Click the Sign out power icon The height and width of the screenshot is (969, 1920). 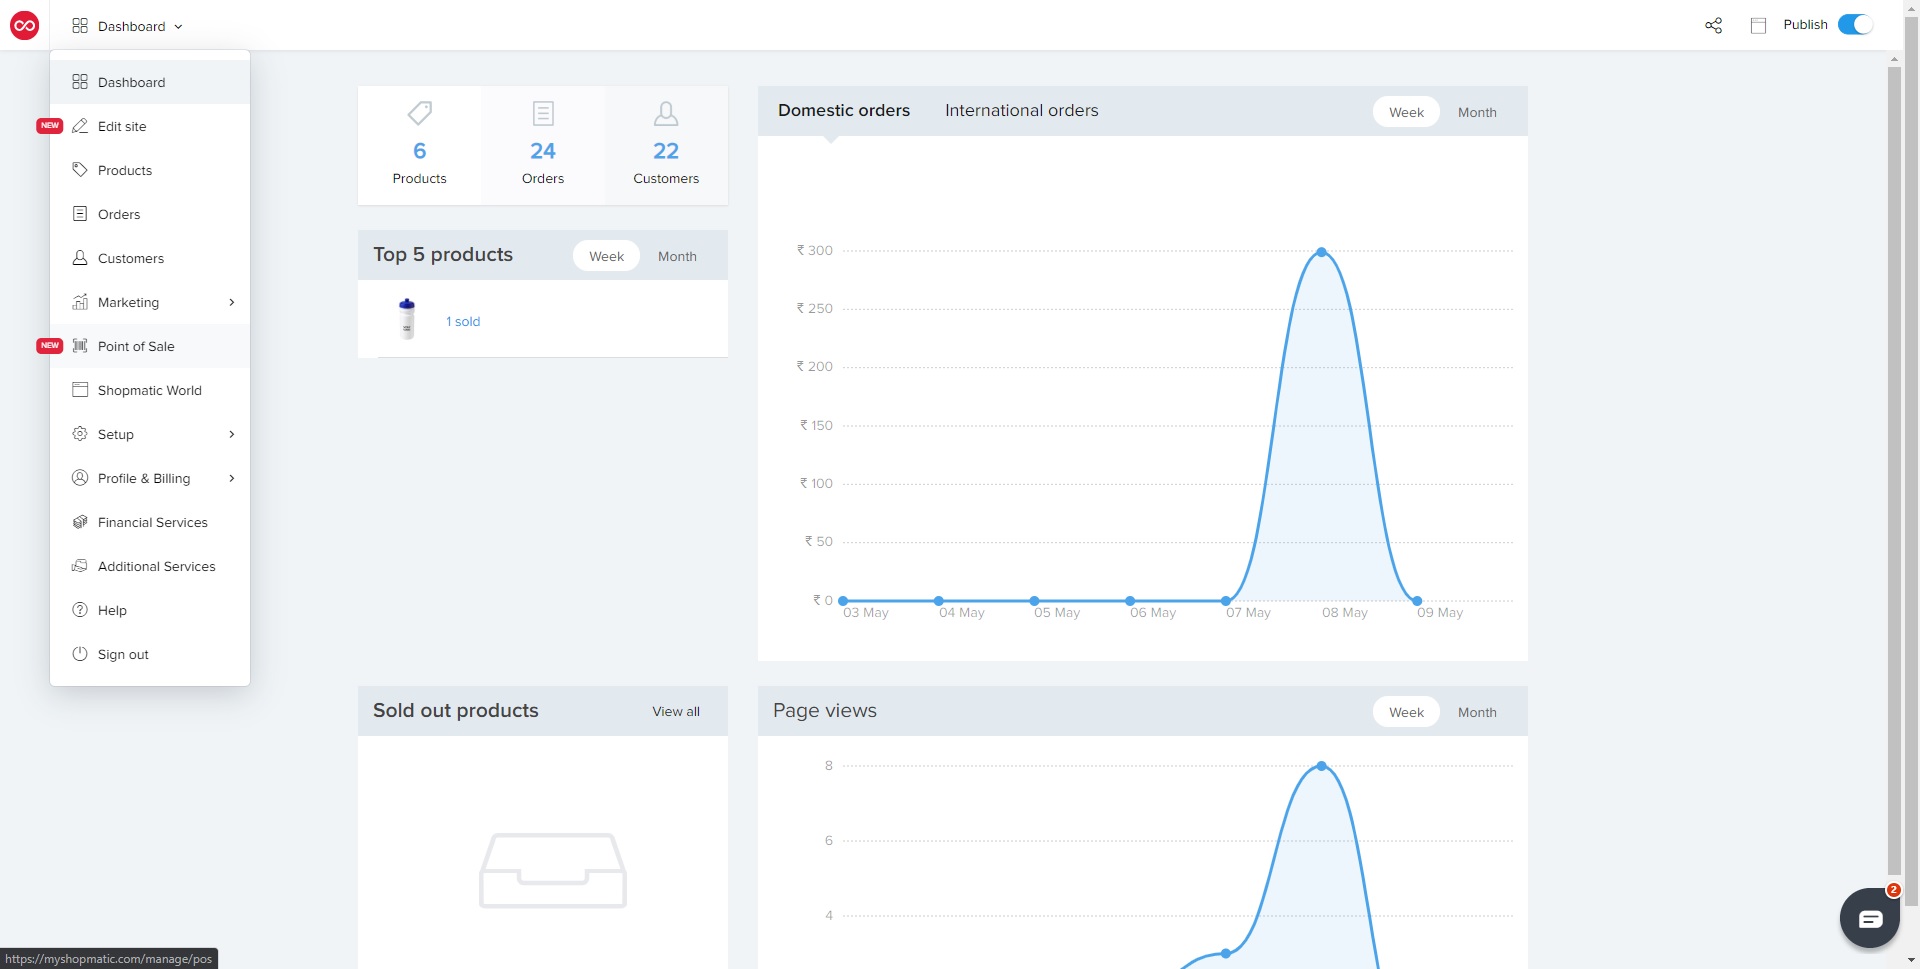coord(80,654)
